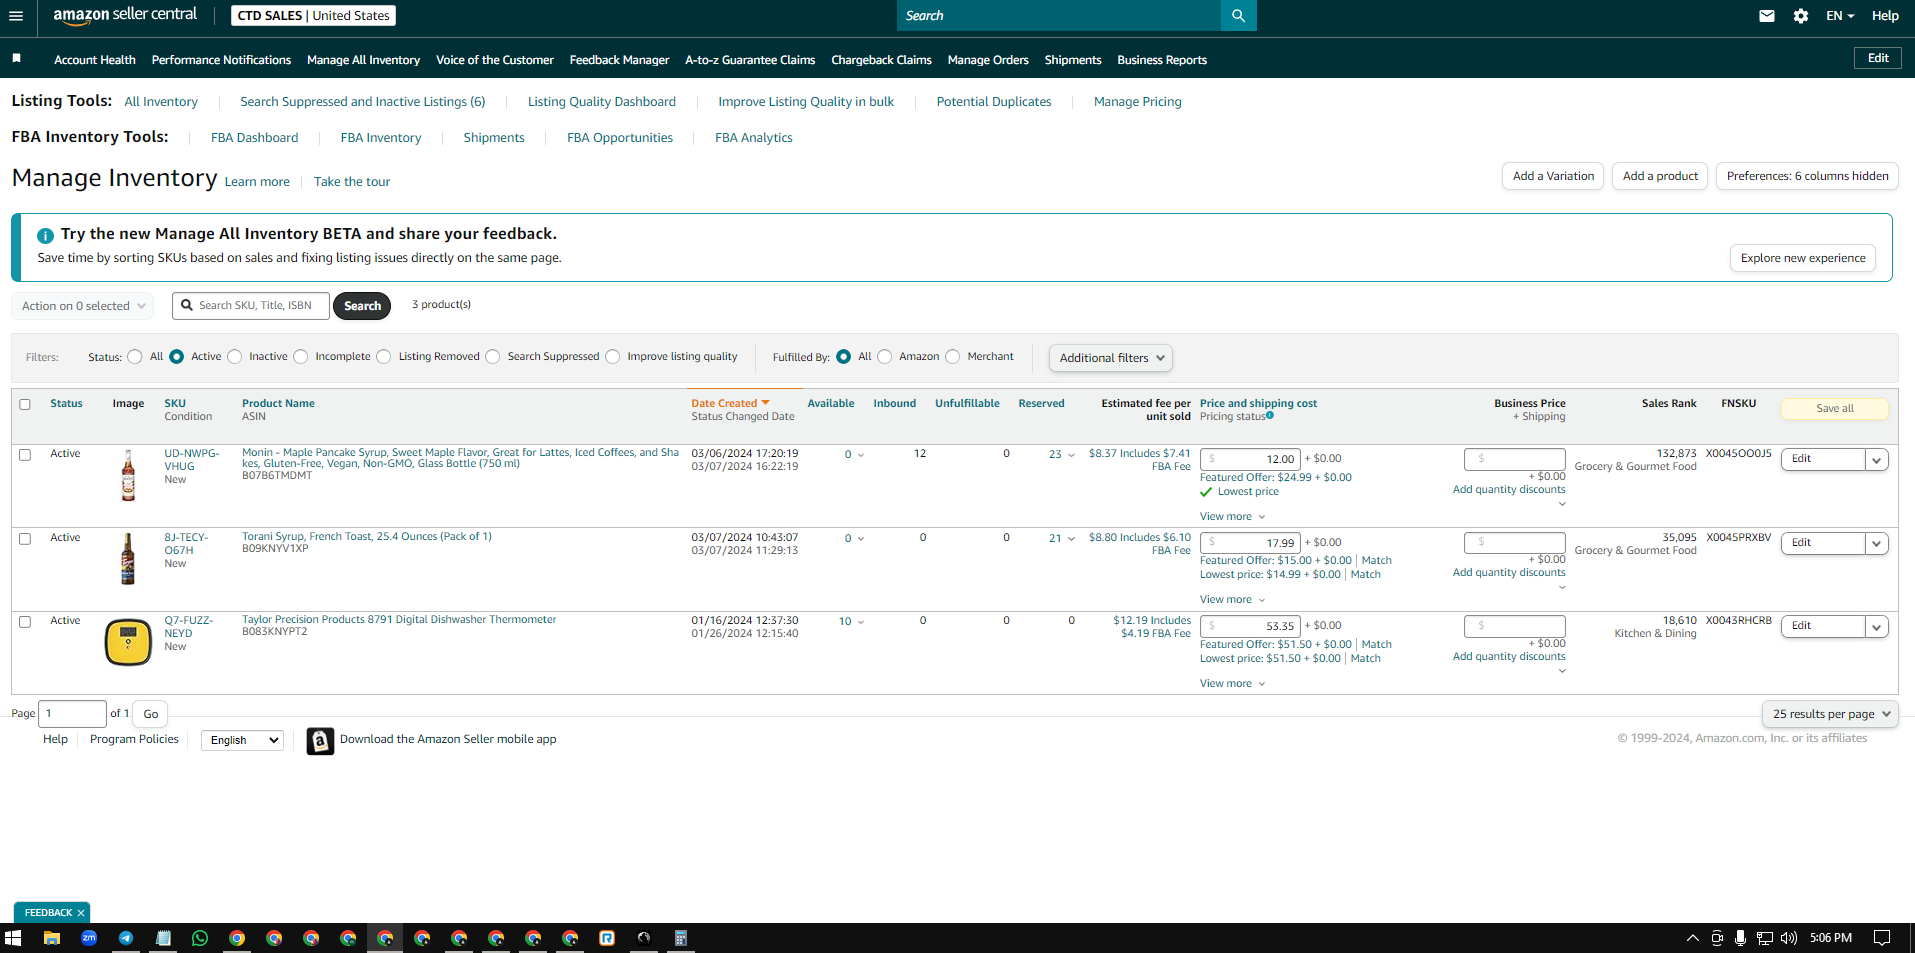Screen dimensions: 1915x953
Task: Choose Fulfilled By Merchant radio button
Action: click(x=953, y=357)
